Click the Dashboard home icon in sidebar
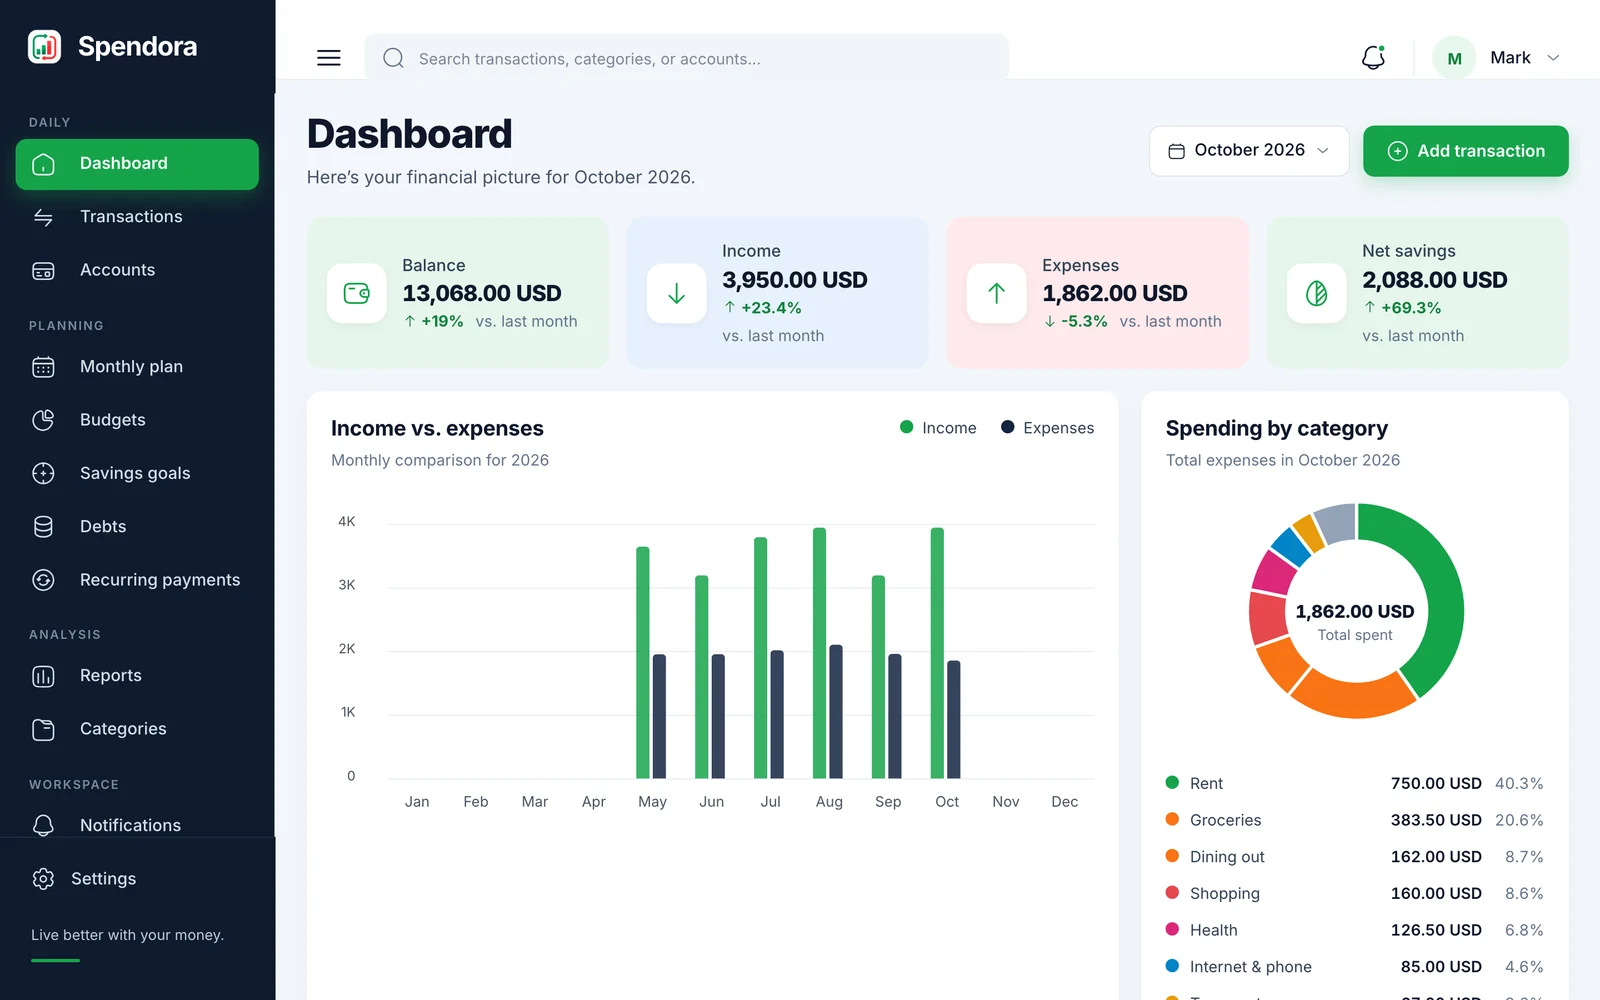Viewport: 1600px width, 1000px height. pyautogui.click(x=43, y=164)
